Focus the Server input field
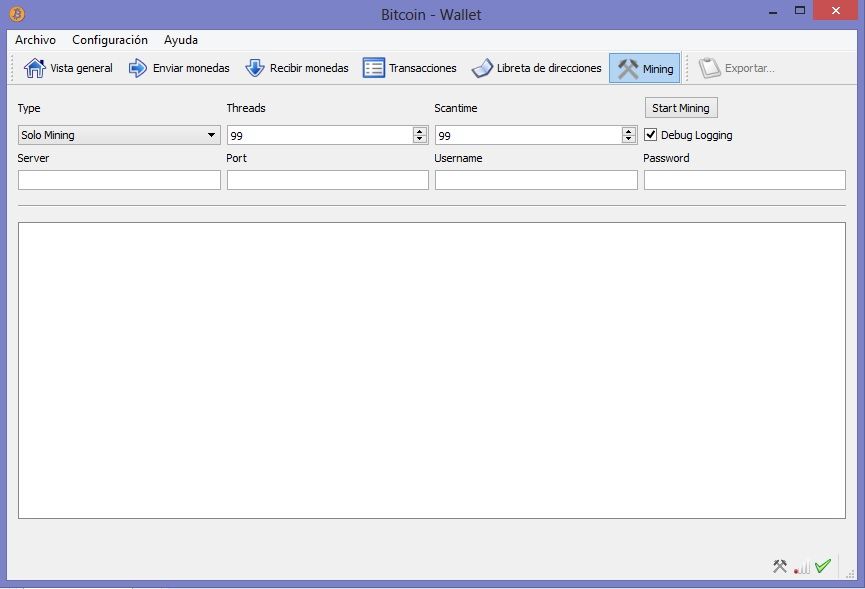 click(119, 180)
